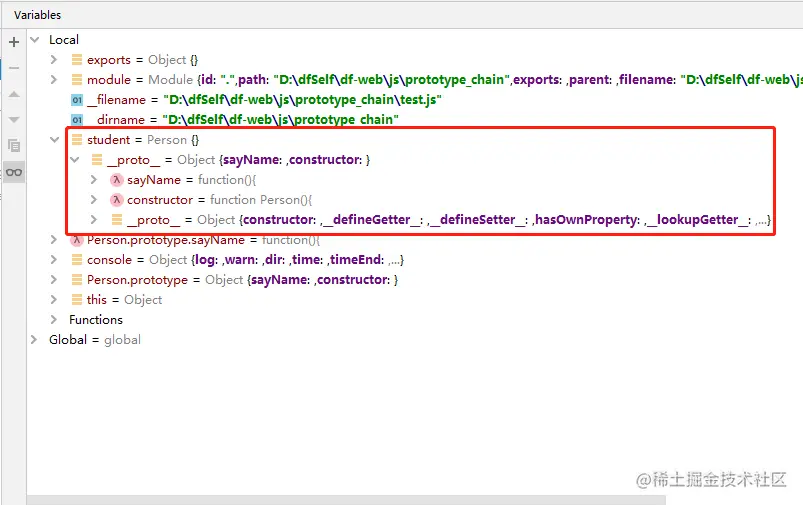Click the object icon beside 'Object {constructor: ,__defineGetter__:'
The width and height of the screenshot is (803, 505).
pyautogui.click(x=117, y=219)
